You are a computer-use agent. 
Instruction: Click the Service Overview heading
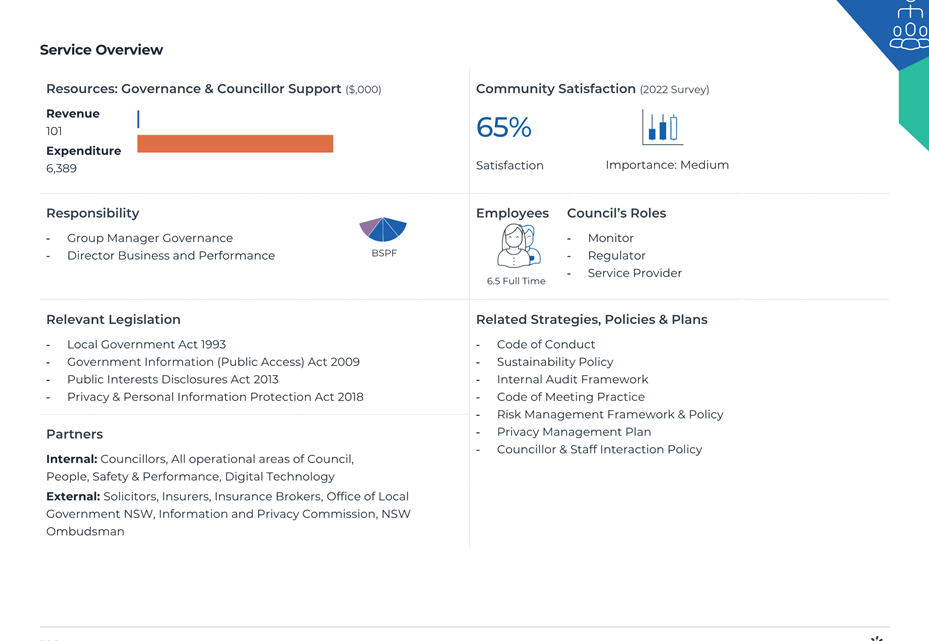(x=101, y=50)
